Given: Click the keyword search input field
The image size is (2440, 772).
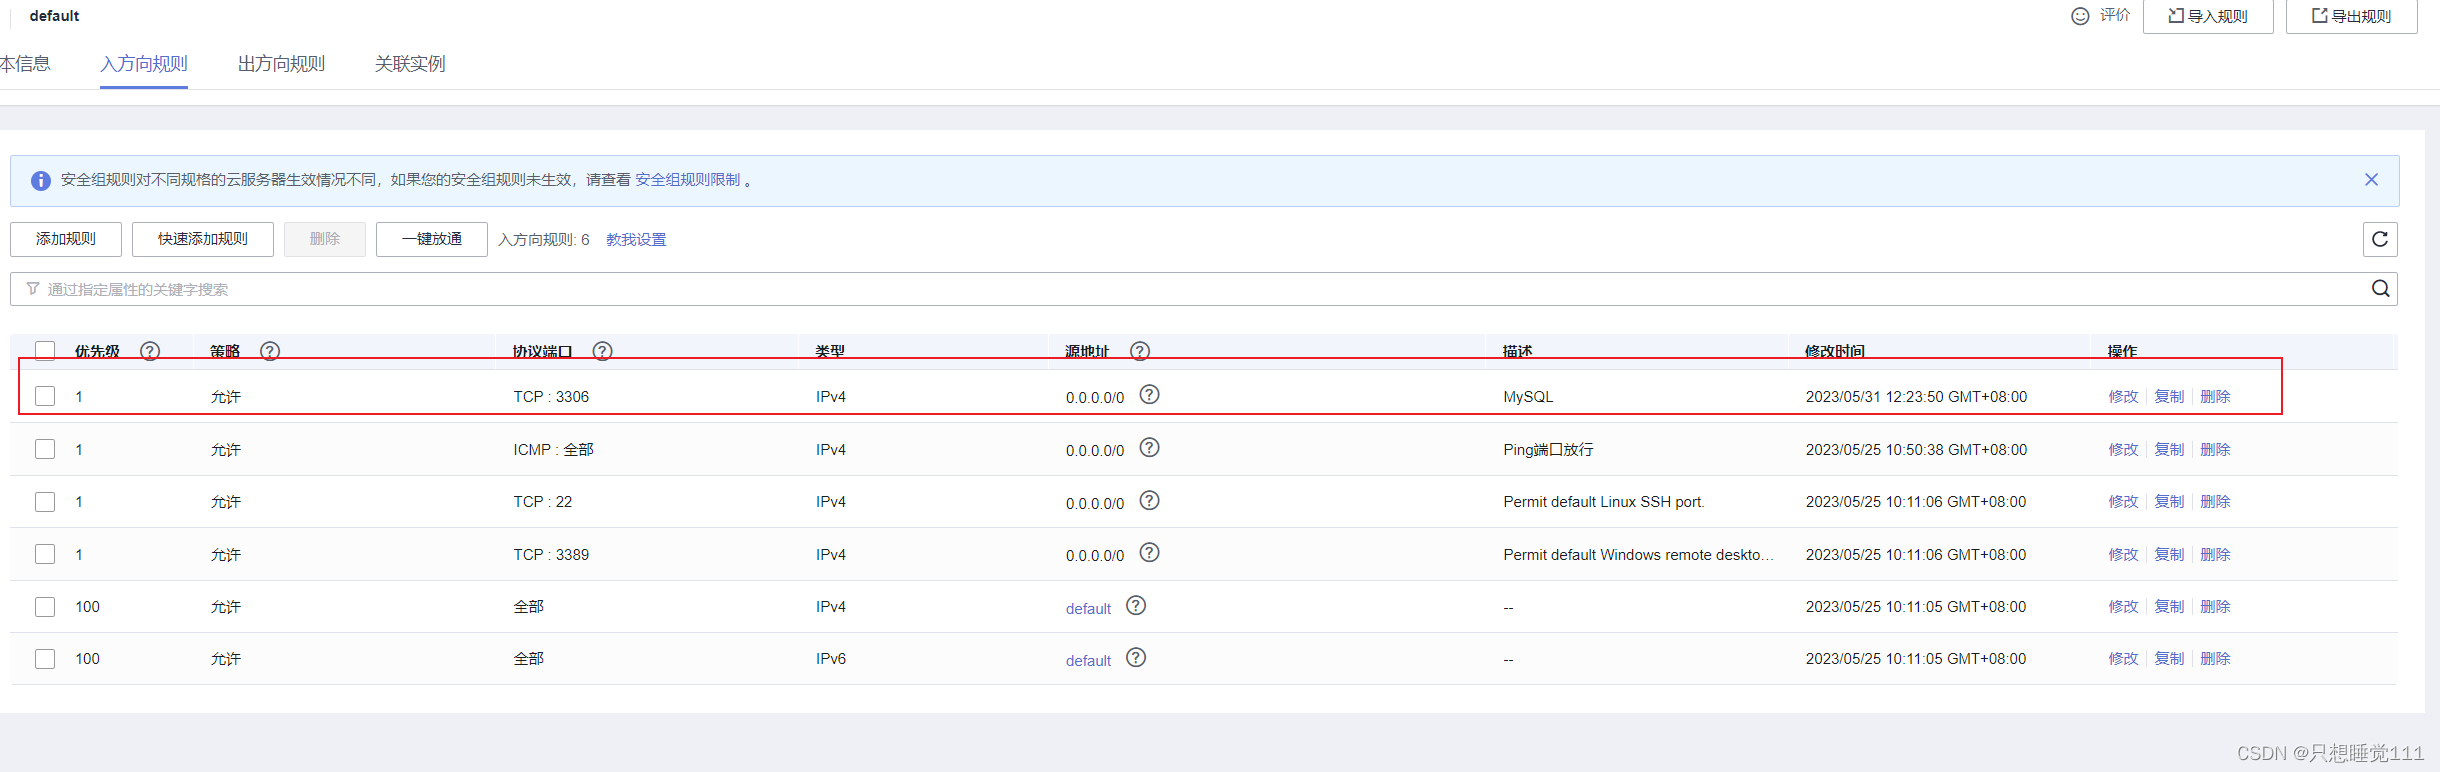Looking at the screenshot, I should coord(1204,289).
